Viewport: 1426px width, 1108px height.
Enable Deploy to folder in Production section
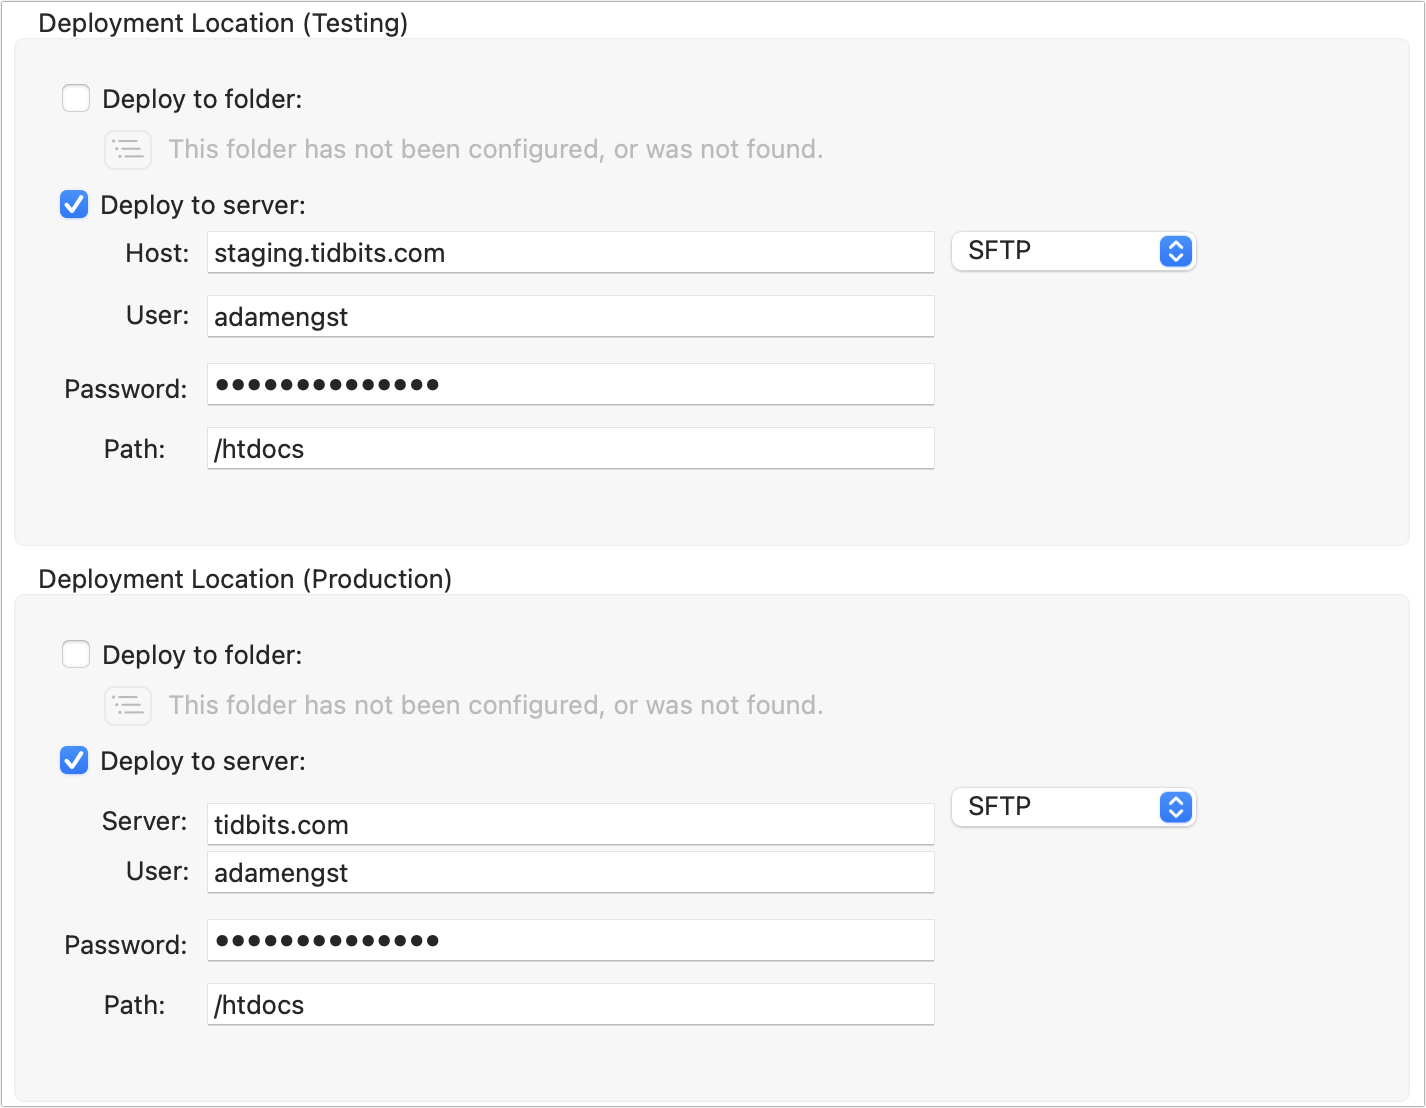[76, 655]
